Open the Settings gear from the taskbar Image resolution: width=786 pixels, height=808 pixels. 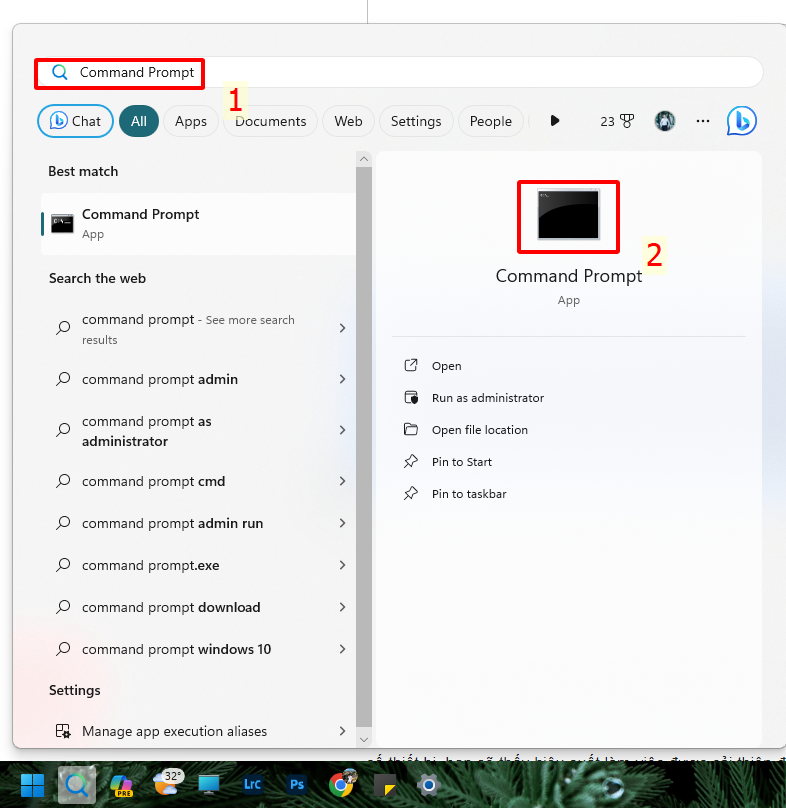tap(429, 785)
